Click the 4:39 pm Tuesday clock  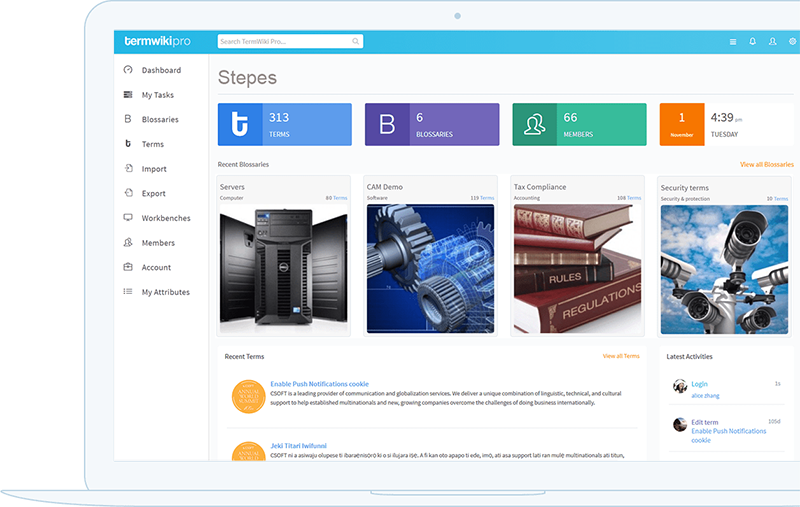pos(727,124)
